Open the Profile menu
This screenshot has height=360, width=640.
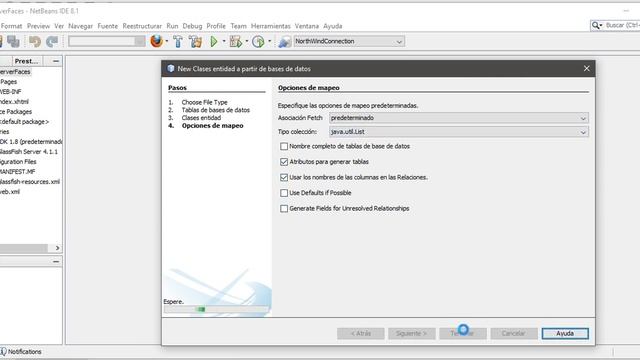[x=216, y=26]
